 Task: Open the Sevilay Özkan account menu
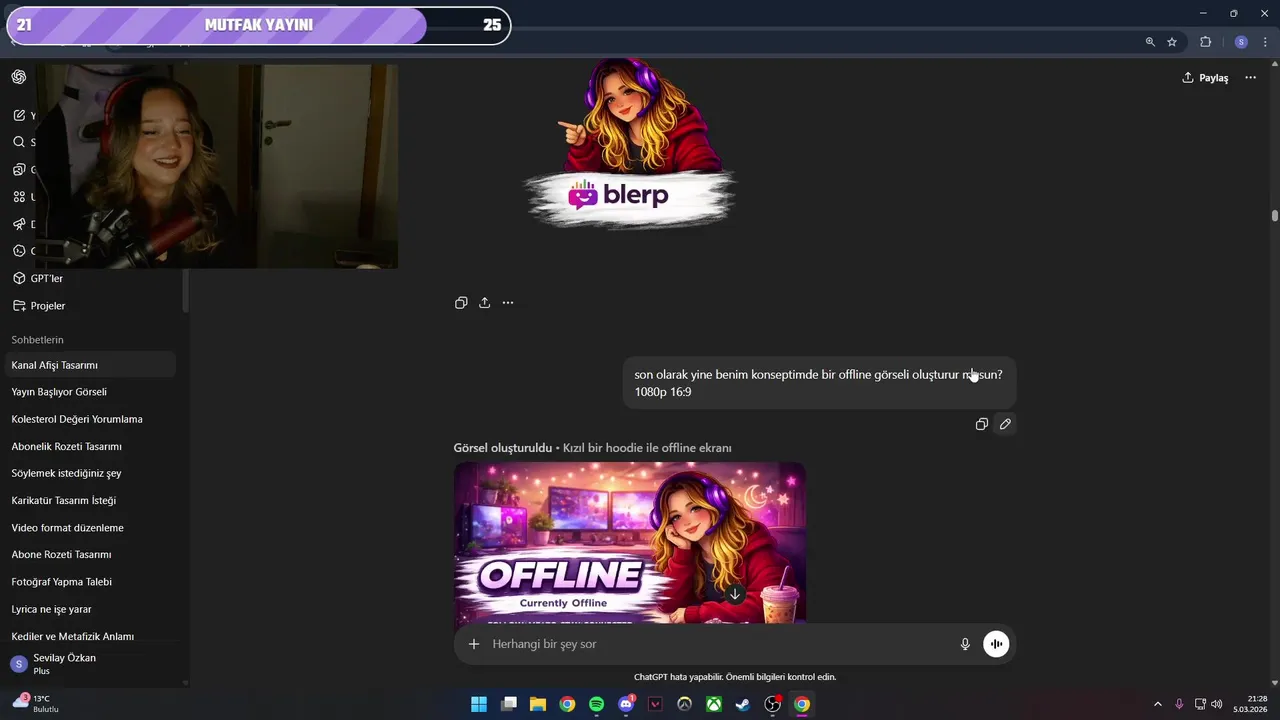click(90, 664)
